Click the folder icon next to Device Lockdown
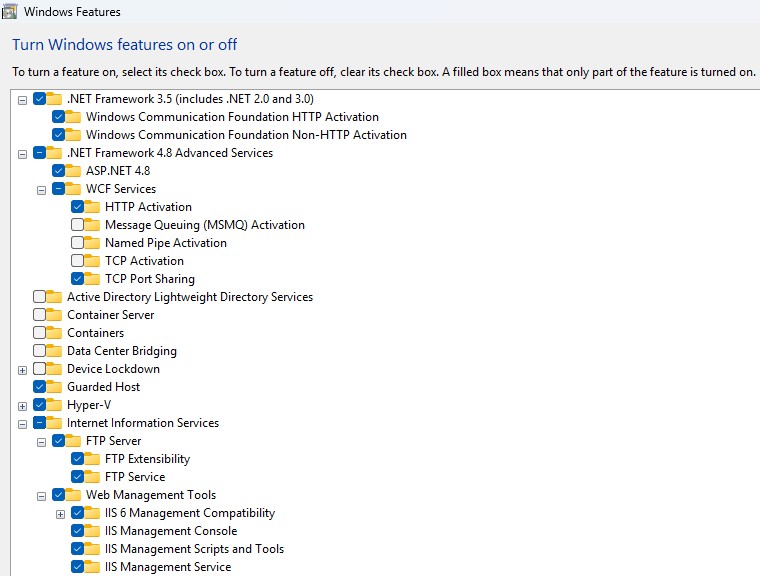 pyautogui.click(x=54, y=369)
